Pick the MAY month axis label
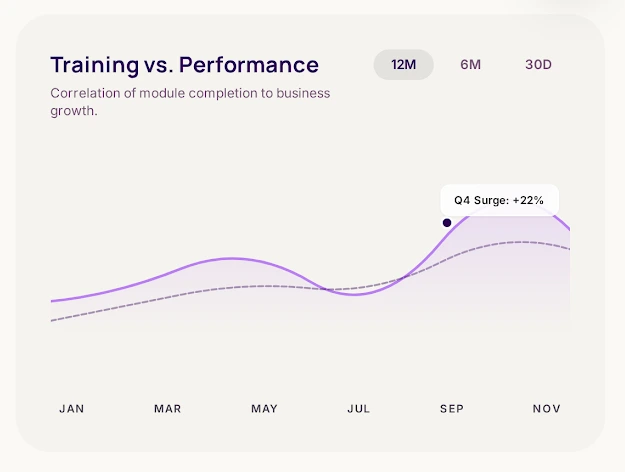 (x=264, y=408)
